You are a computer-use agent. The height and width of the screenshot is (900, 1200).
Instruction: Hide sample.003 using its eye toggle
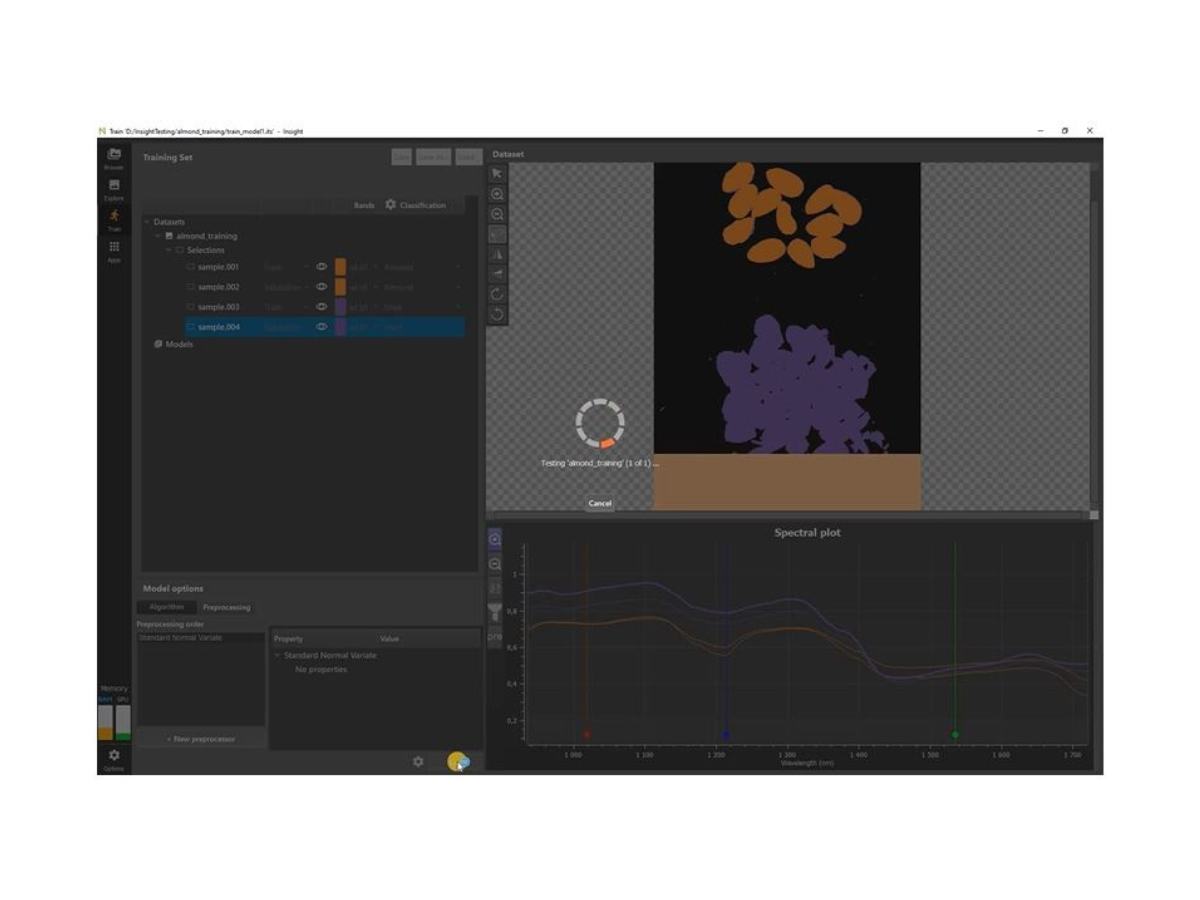click(x=322, y=307)
